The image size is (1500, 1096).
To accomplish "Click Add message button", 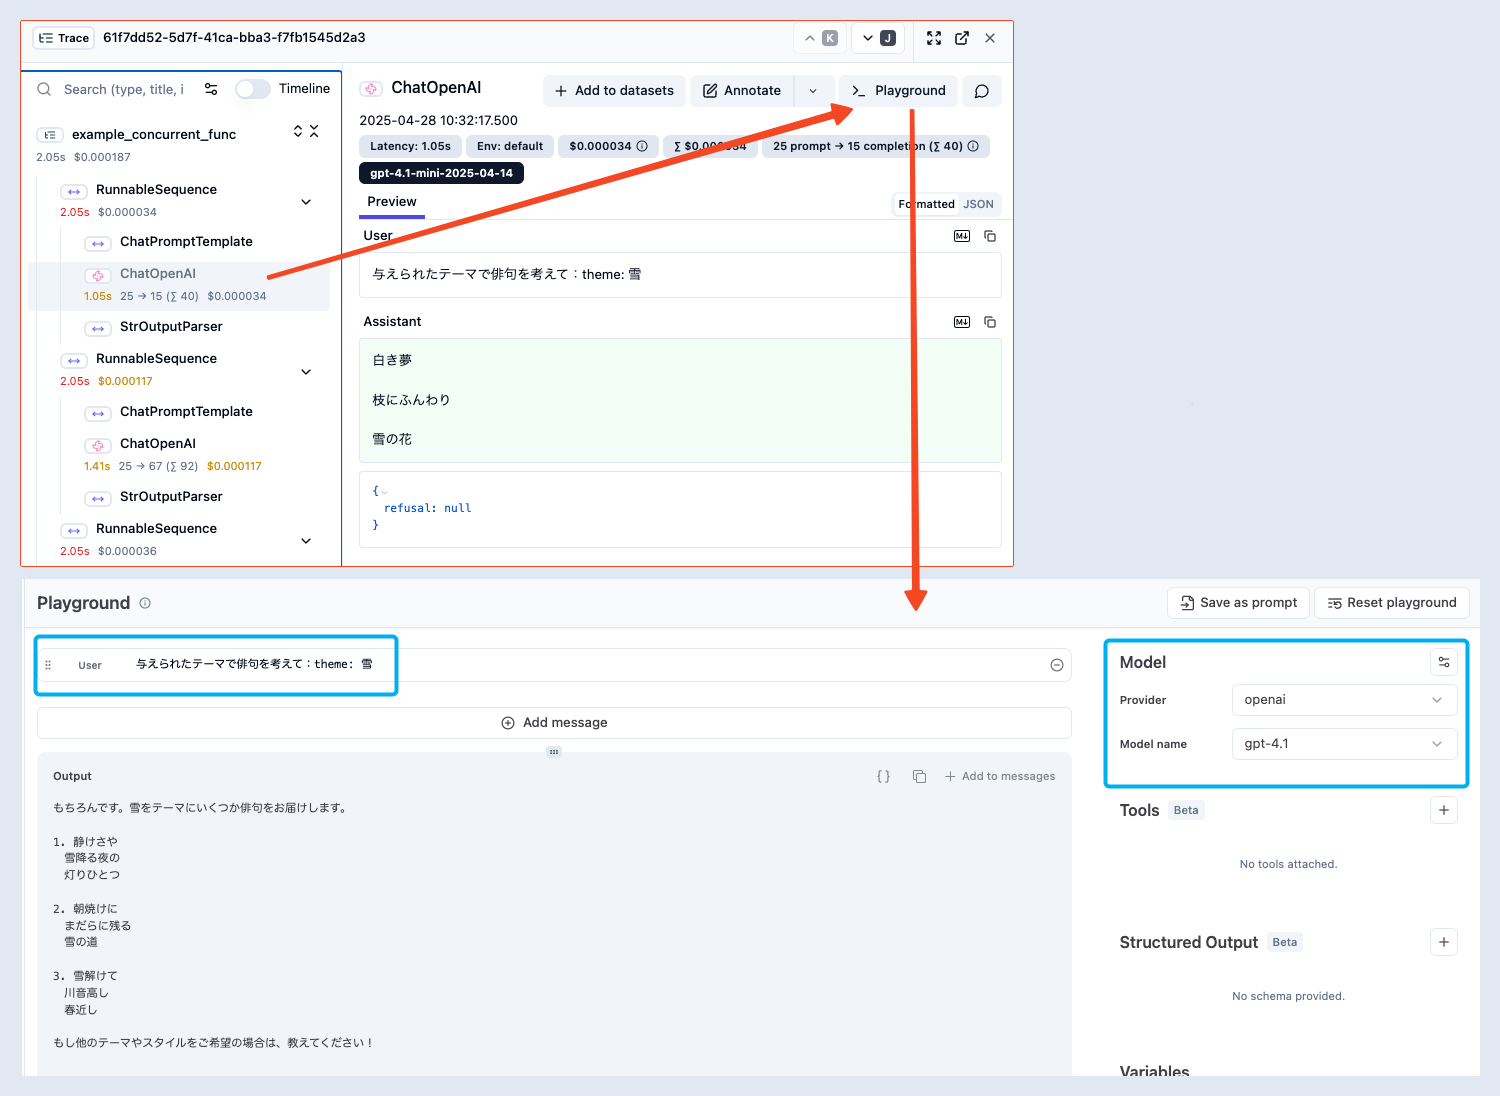I will (554, 723).
